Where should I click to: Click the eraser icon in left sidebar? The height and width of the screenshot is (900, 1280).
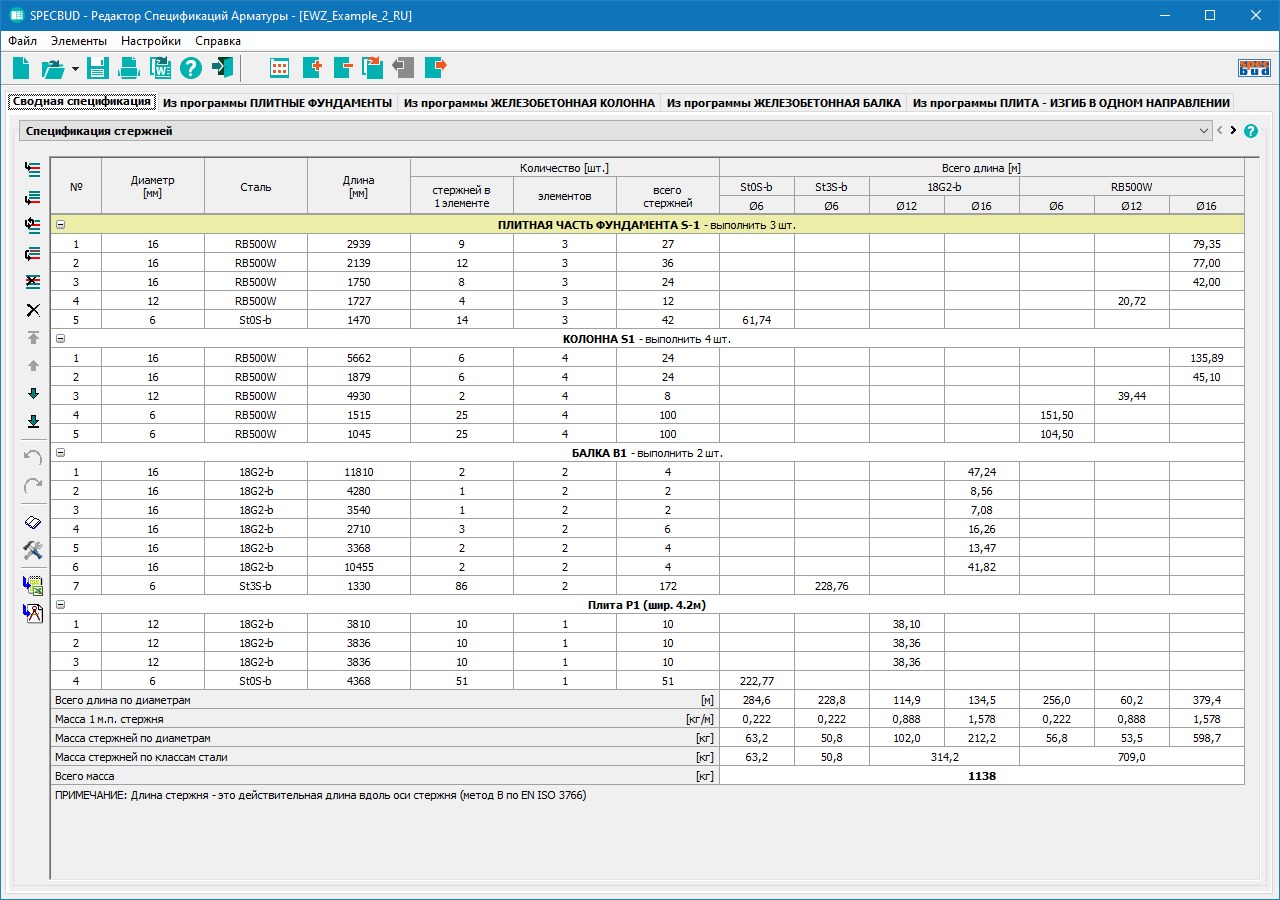coord(33,522)
